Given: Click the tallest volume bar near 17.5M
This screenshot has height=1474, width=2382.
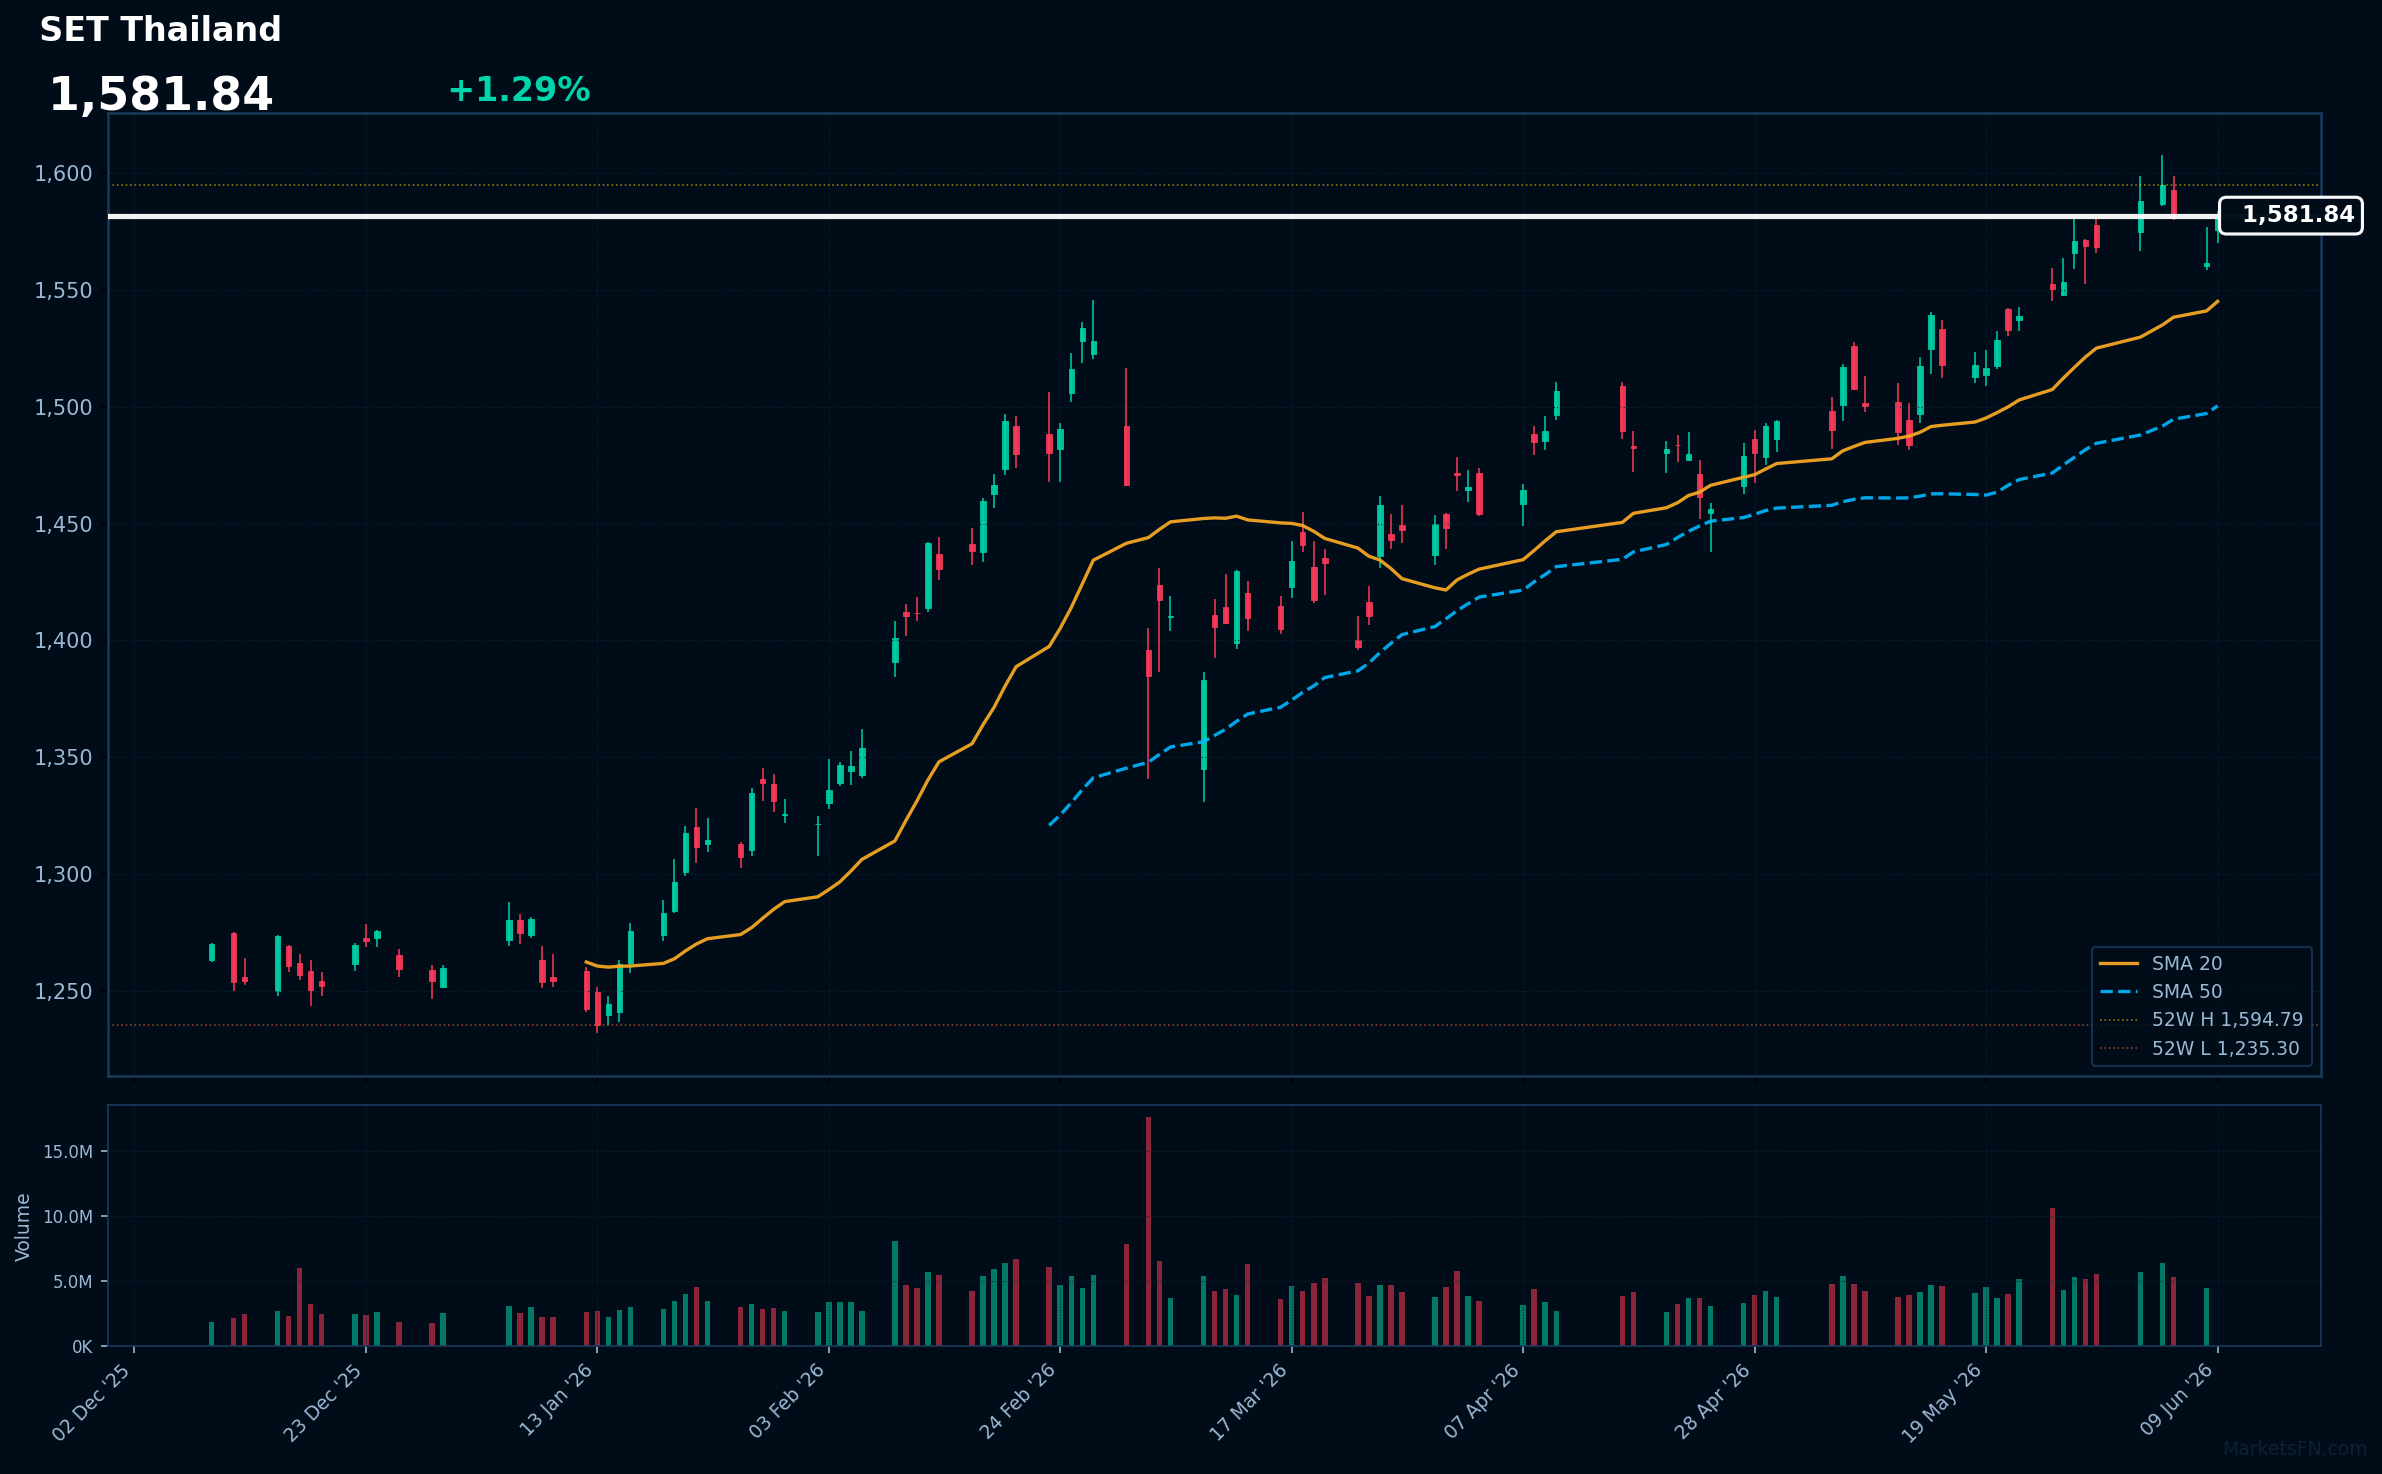Looking at the screenshot, I should click(1148, 1231).
